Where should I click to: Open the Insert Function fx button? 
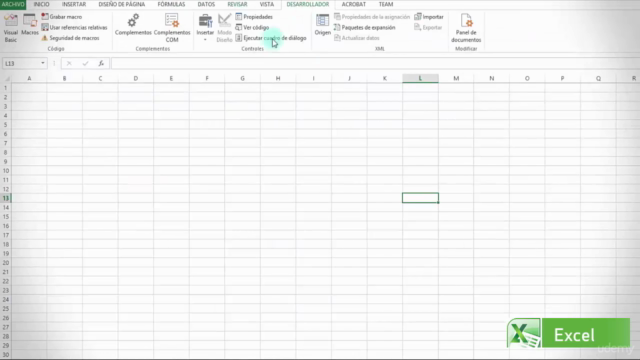tap(101, 63)
